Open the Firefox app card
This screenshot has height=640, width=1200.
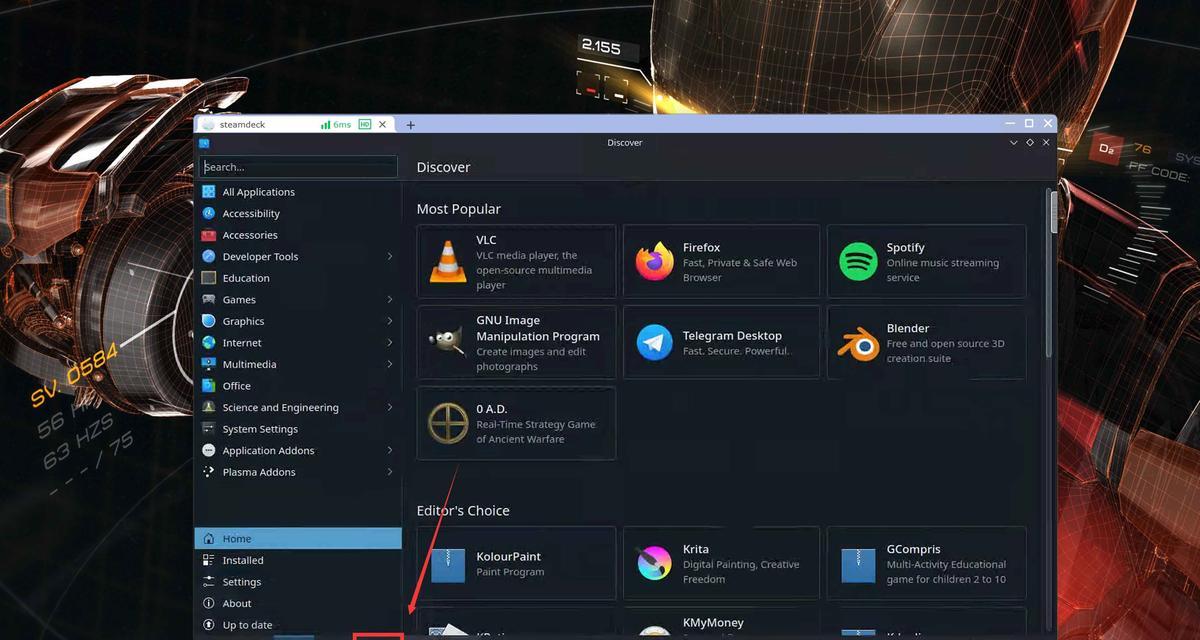[x=721, y=261]
